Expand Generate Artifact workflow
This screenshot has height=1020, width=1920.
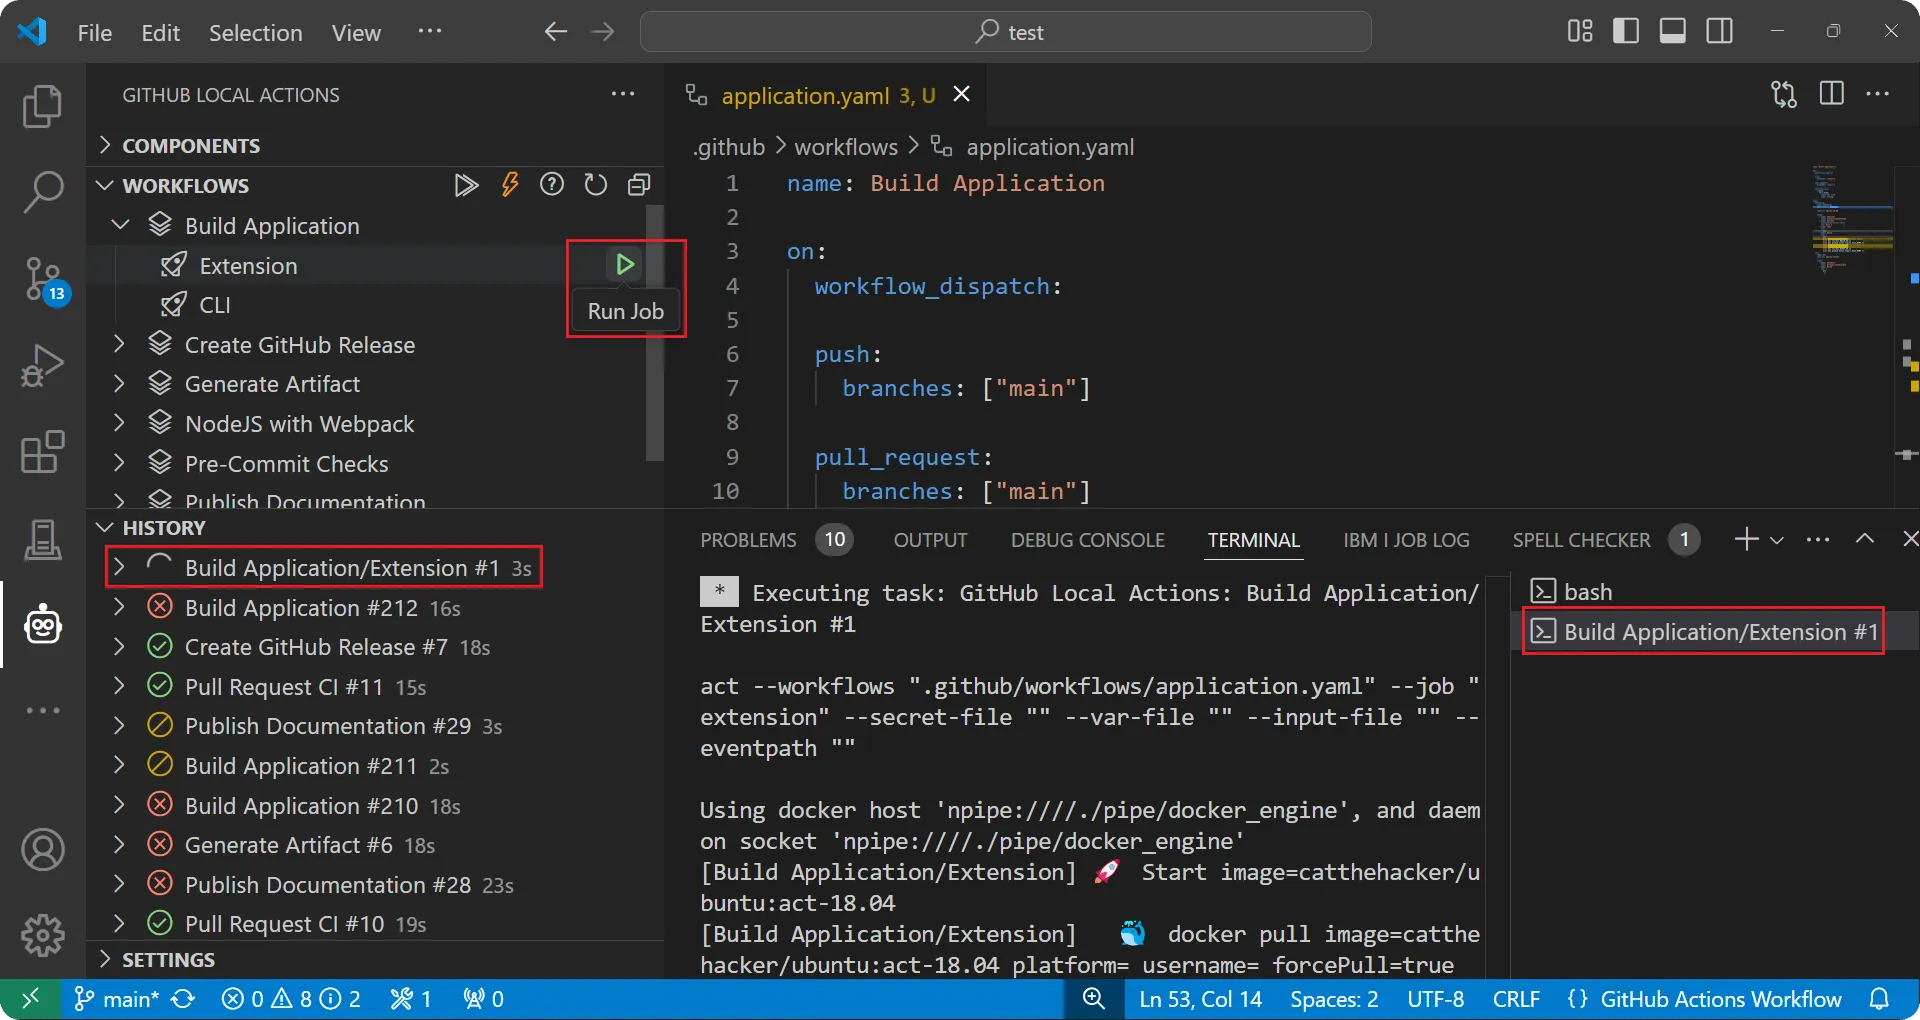tap(120, 384)
